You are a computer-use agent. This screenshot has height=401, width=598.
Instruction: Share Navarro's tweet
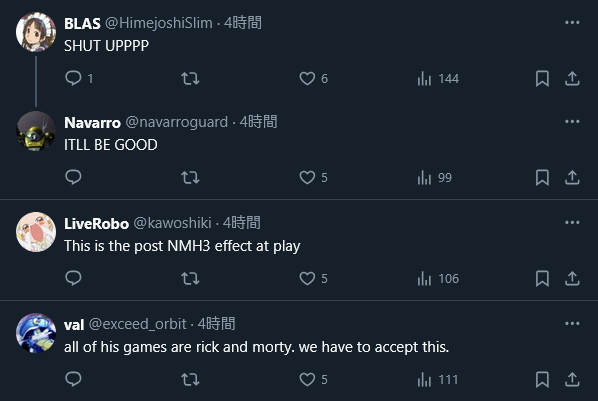(x=572, y=177)
